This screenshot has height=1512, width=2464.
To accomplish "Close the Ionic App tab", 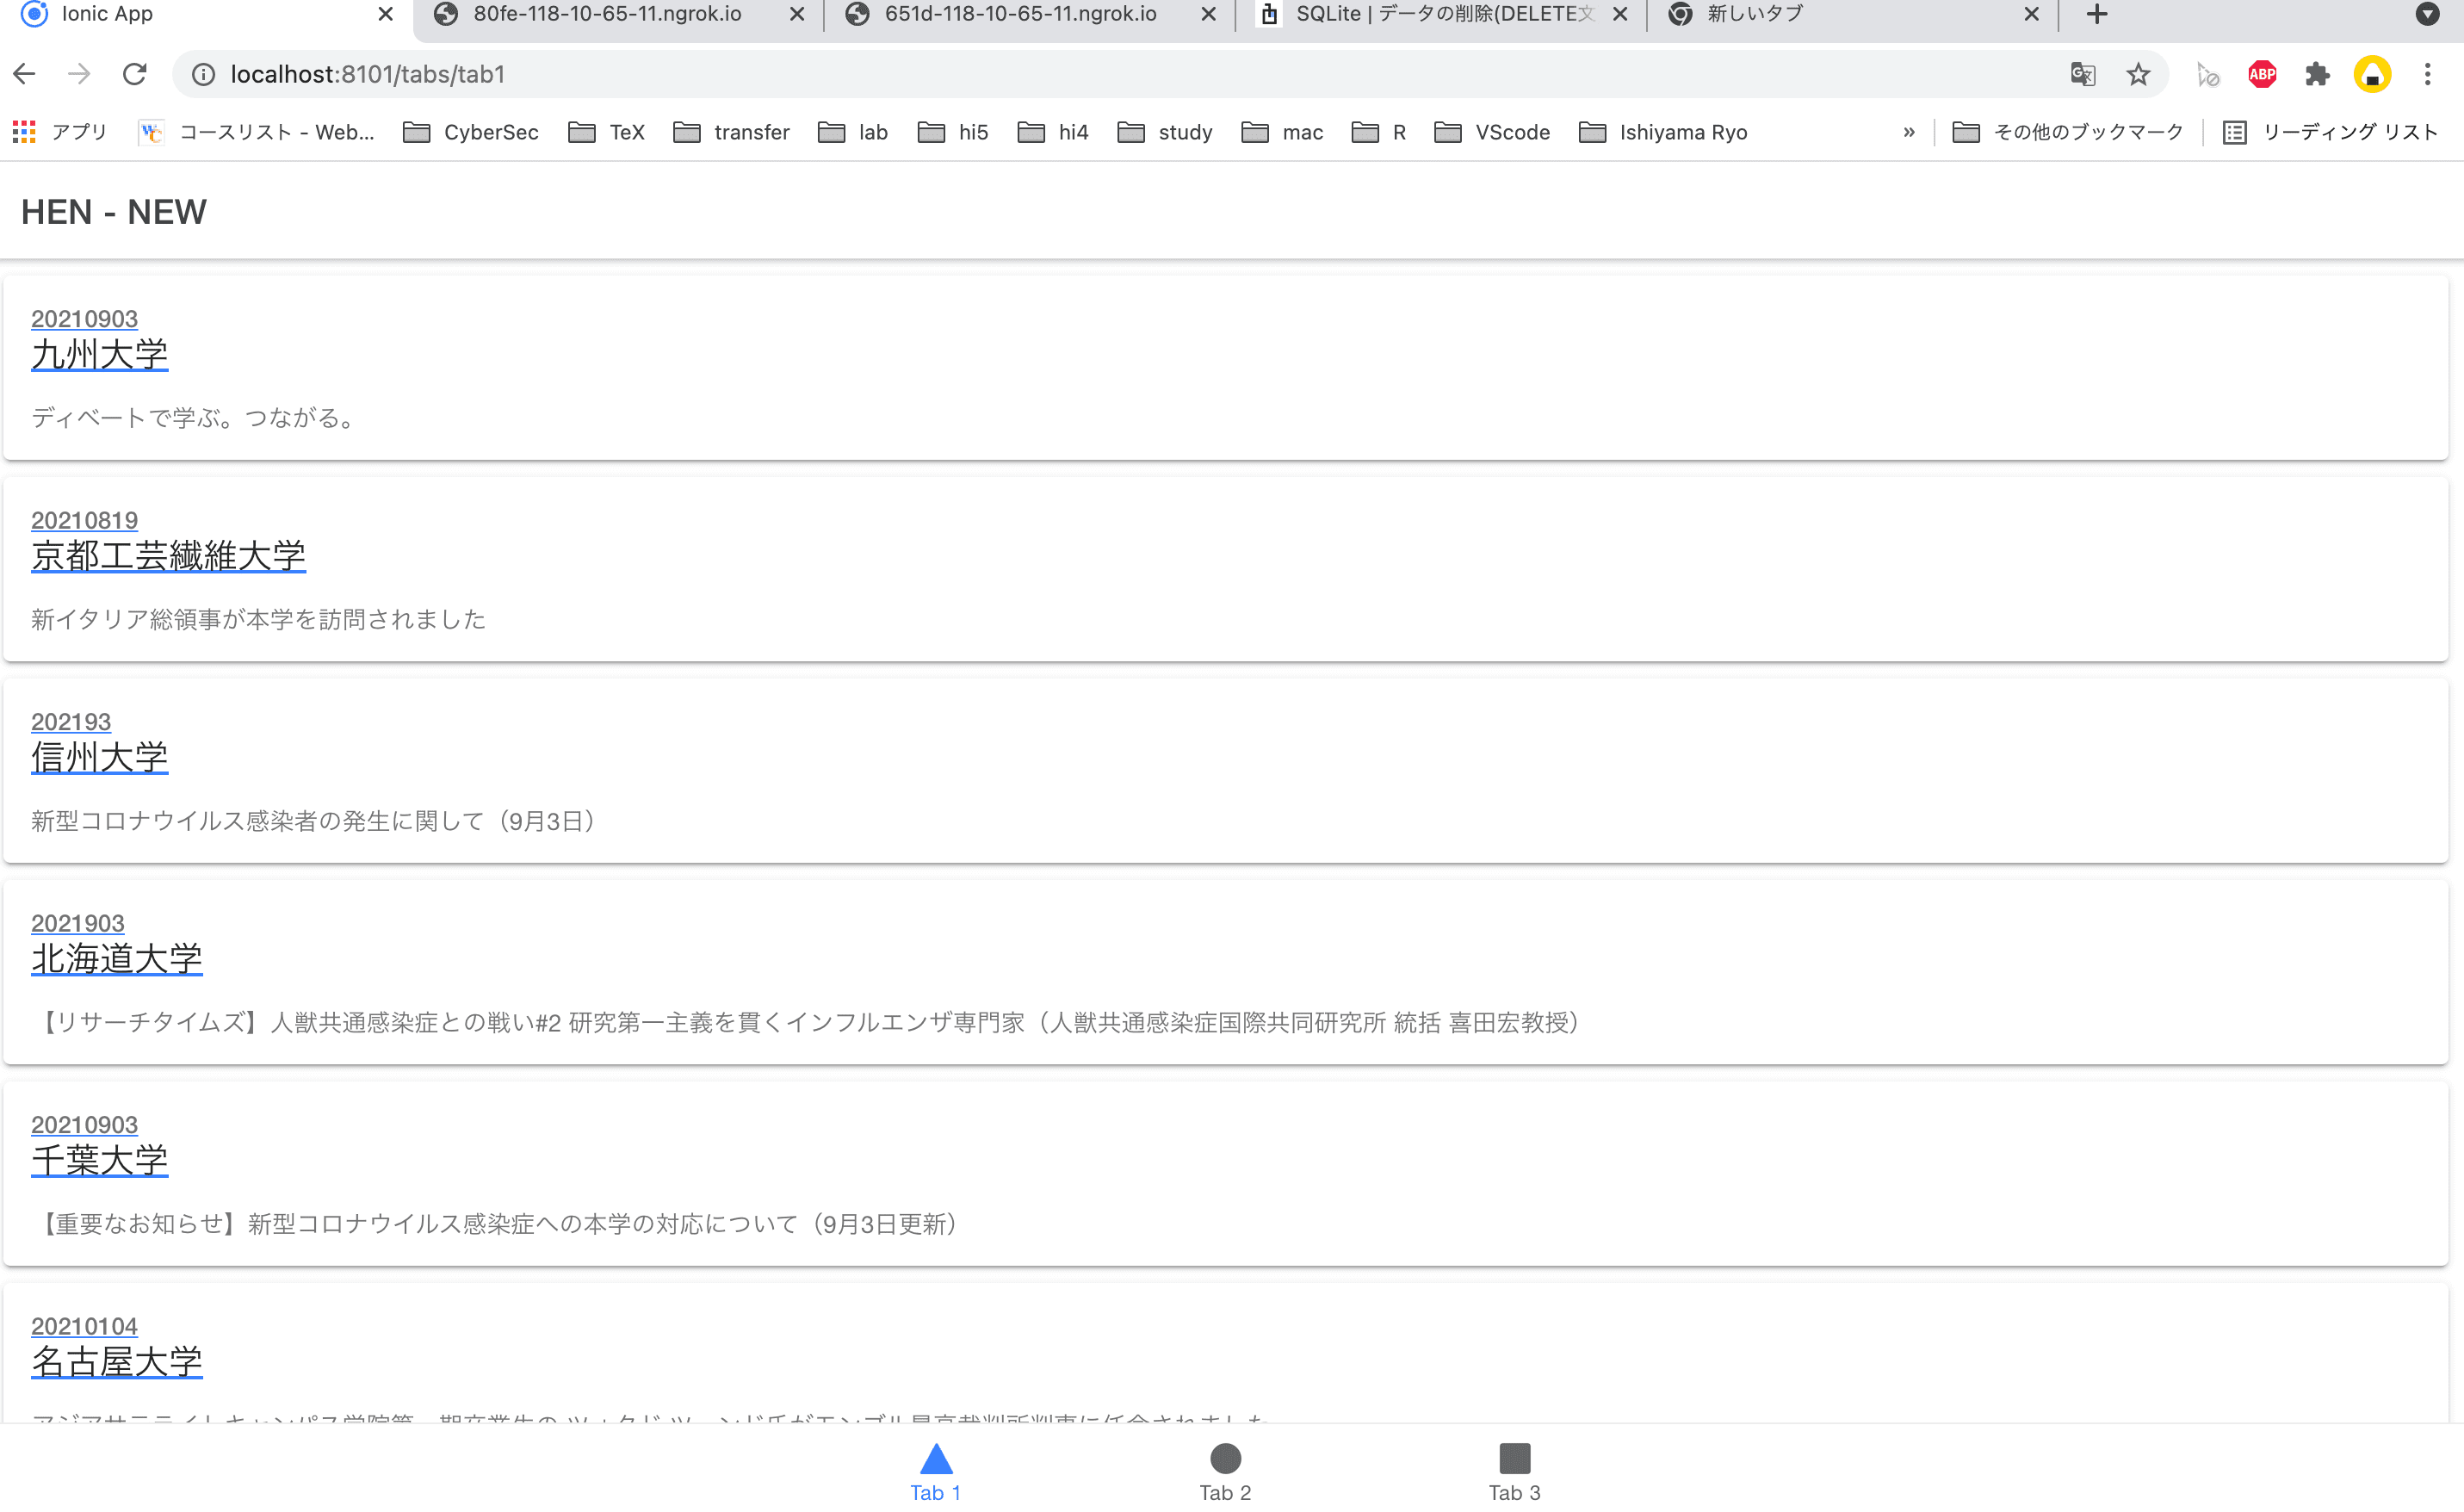I will pos(385,14).
